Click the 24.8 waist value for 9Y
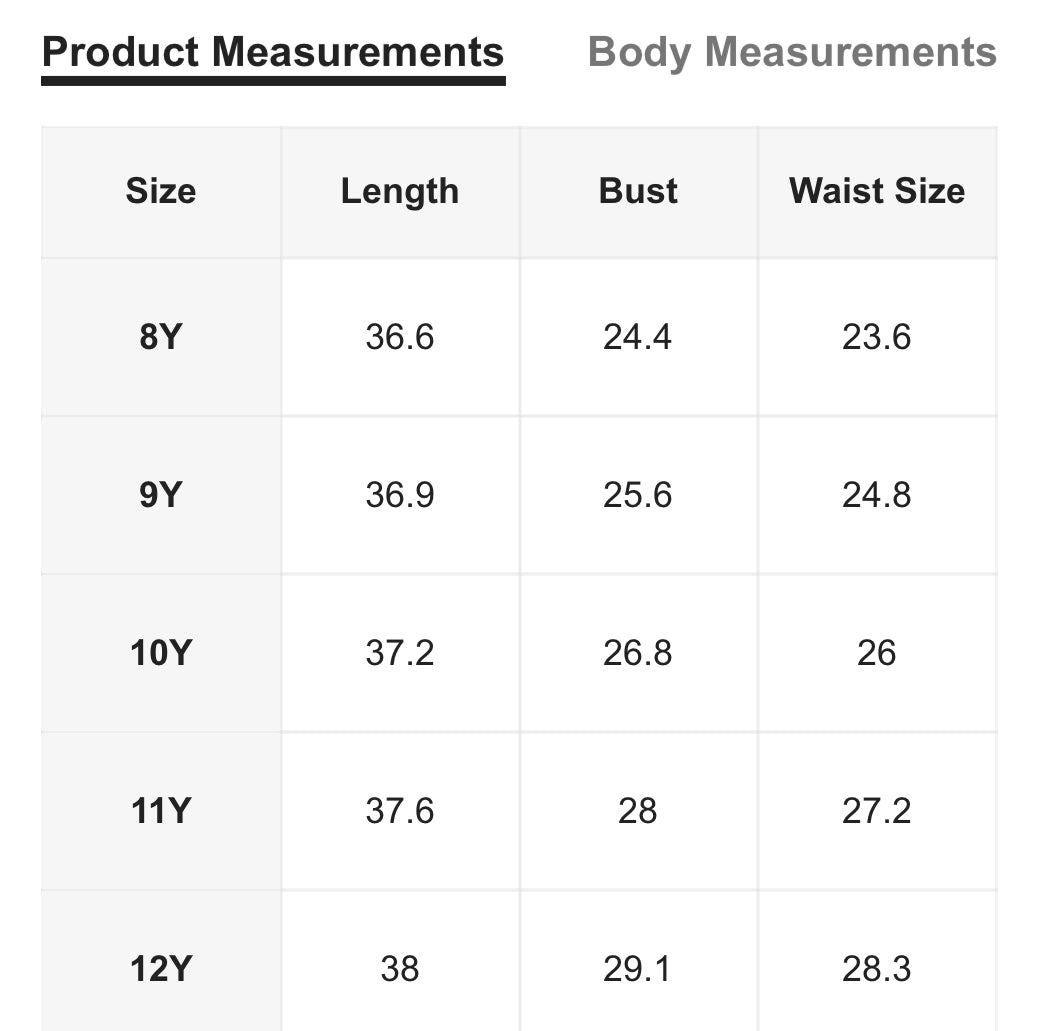 click(877, 495)
